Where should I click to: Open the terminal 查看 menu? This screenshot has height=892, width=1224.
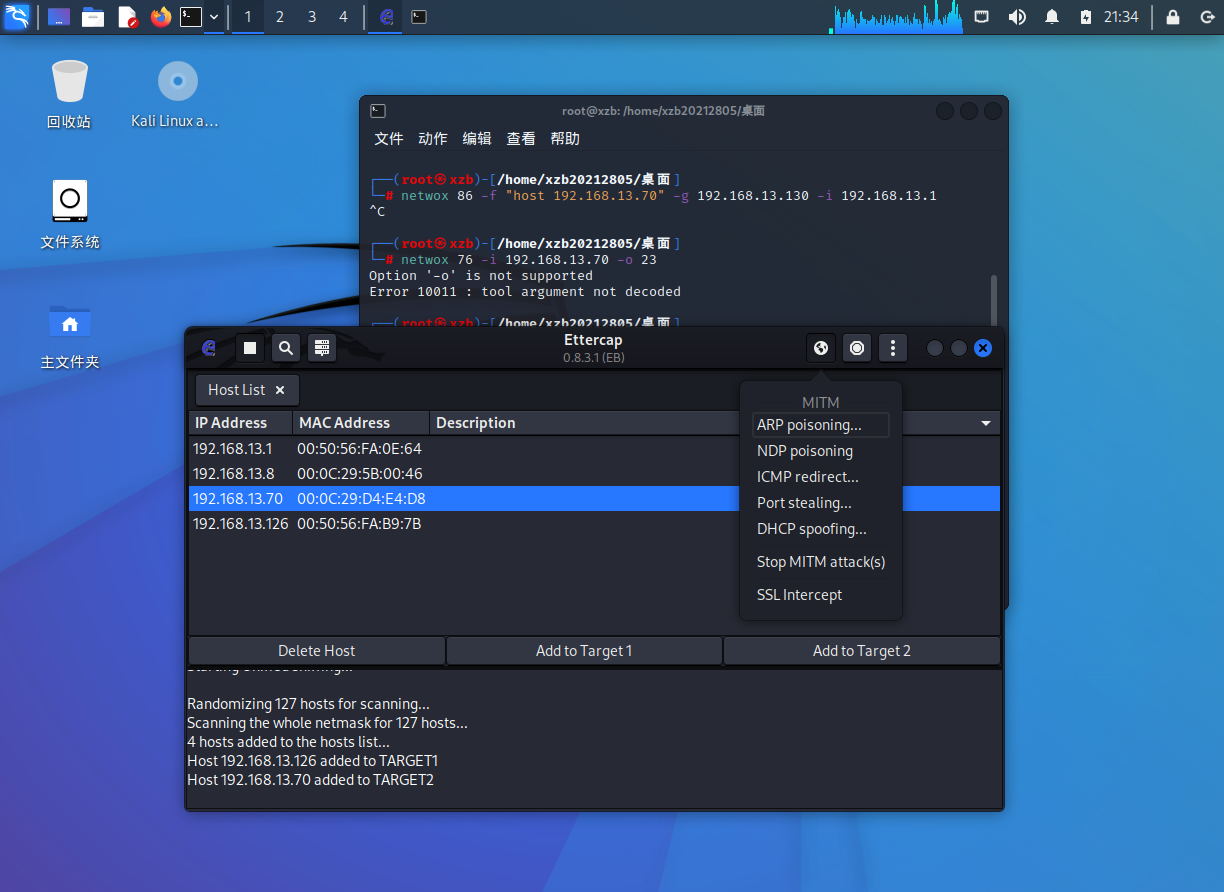[521, 139]
